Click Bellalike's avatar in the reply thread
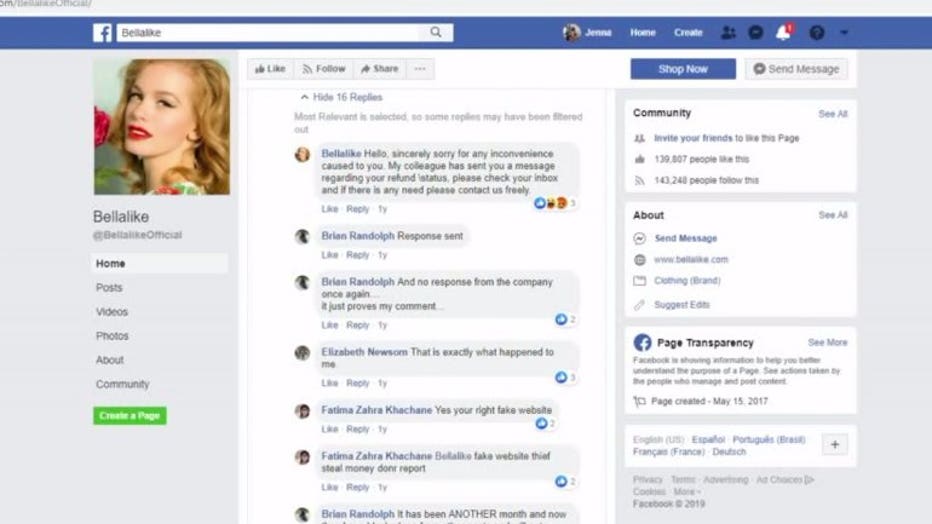 coord(302,154)
